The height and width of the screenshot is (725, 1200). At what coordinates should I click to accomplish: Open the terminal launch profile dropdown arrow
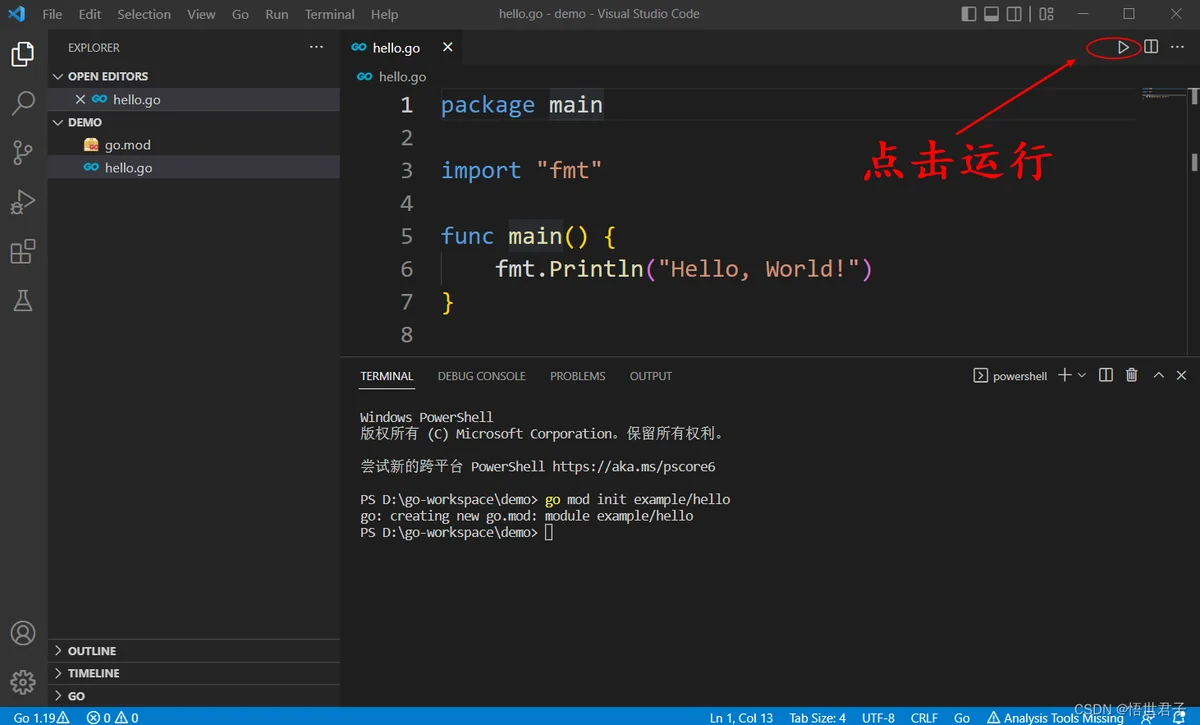tap(1083, 375)
